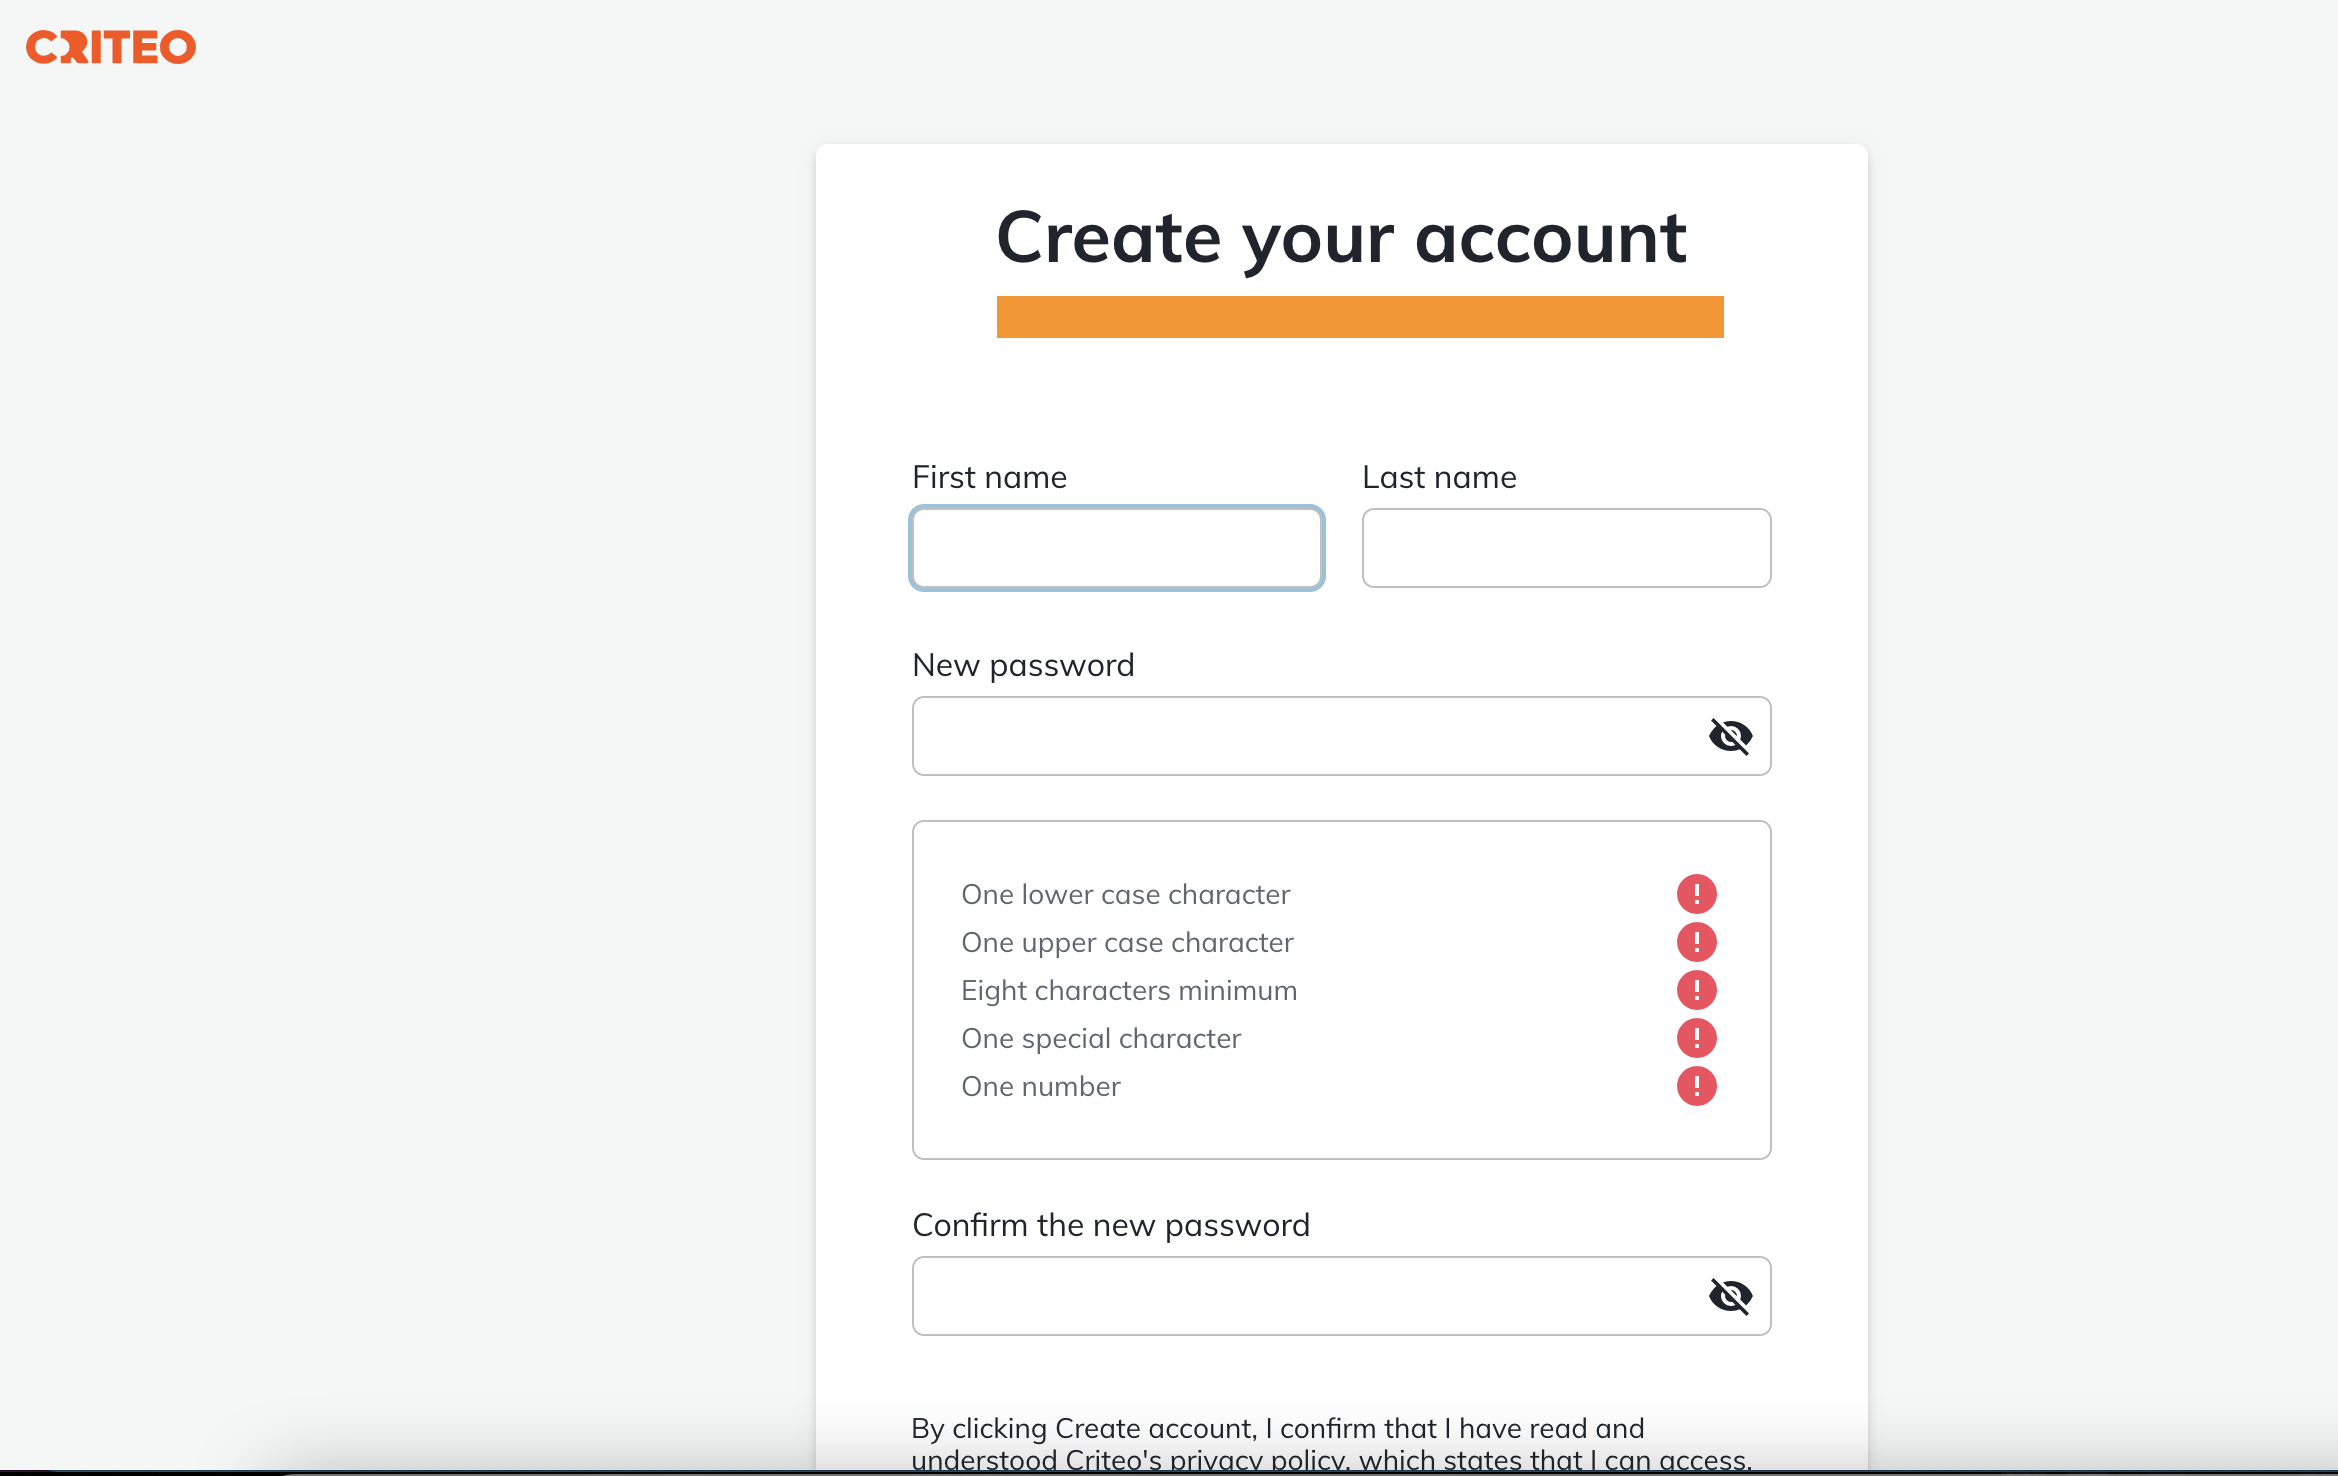2338x1476 pixels.
Task: Focus the First name field
Action: pos(1117,548)
